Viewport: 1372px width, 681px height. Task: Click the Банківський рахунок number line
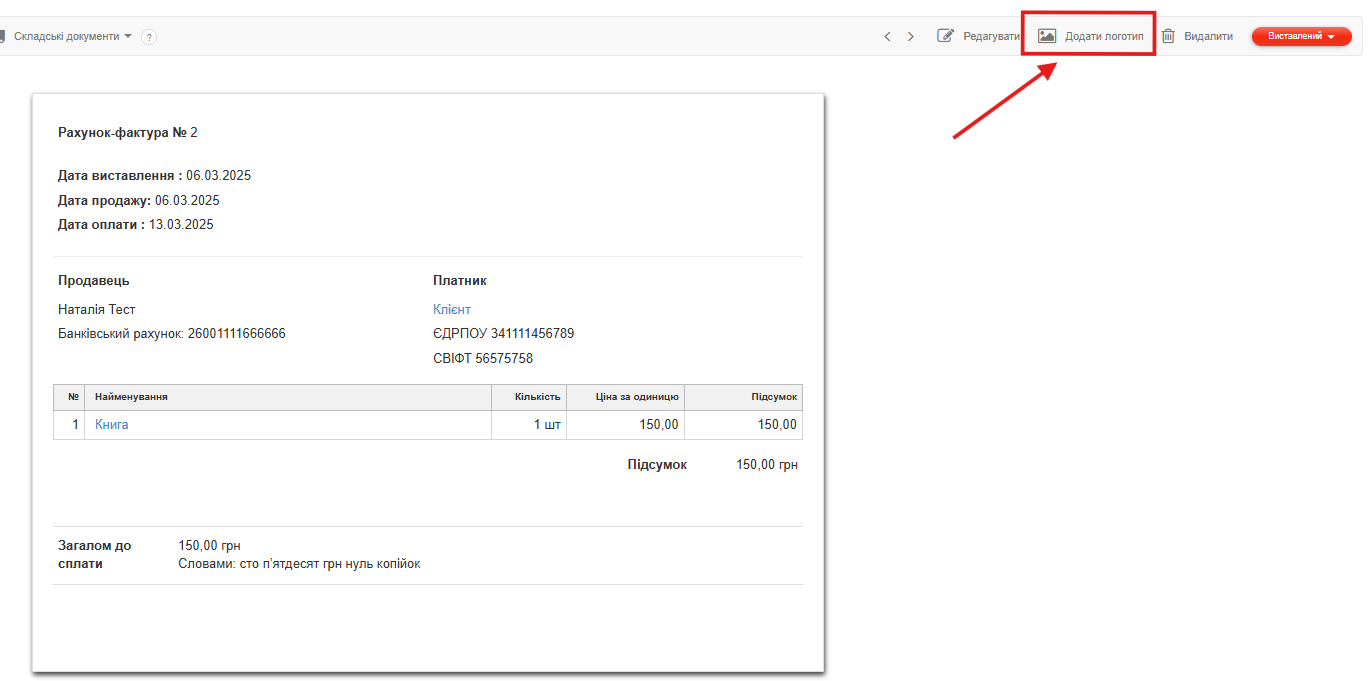(172, 333)
